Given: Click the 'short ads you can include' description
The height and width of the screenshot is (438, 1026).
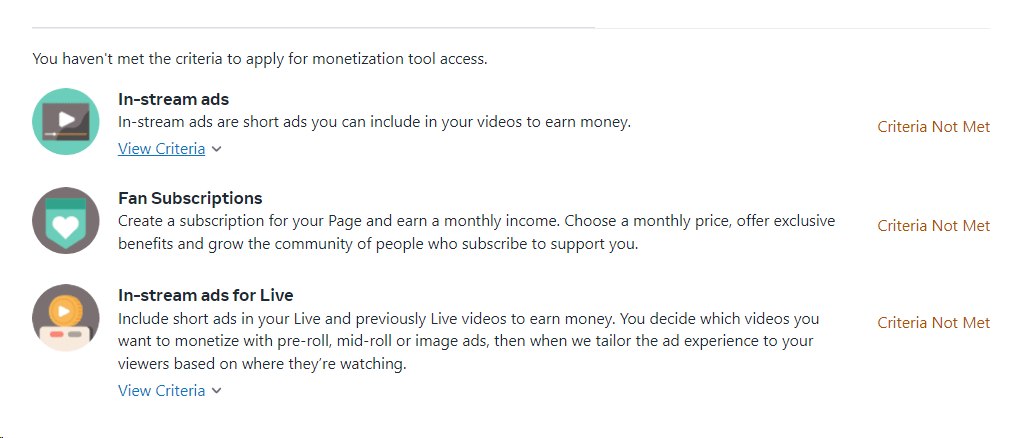Looking at the screenshot, I should click(x=374, y=123).
